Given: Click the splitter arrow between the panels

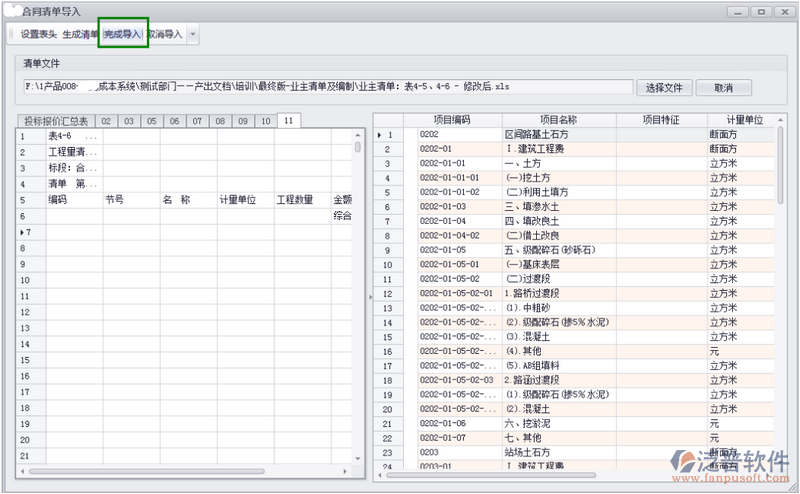Looking at the screenshot, I should [369, 297].
